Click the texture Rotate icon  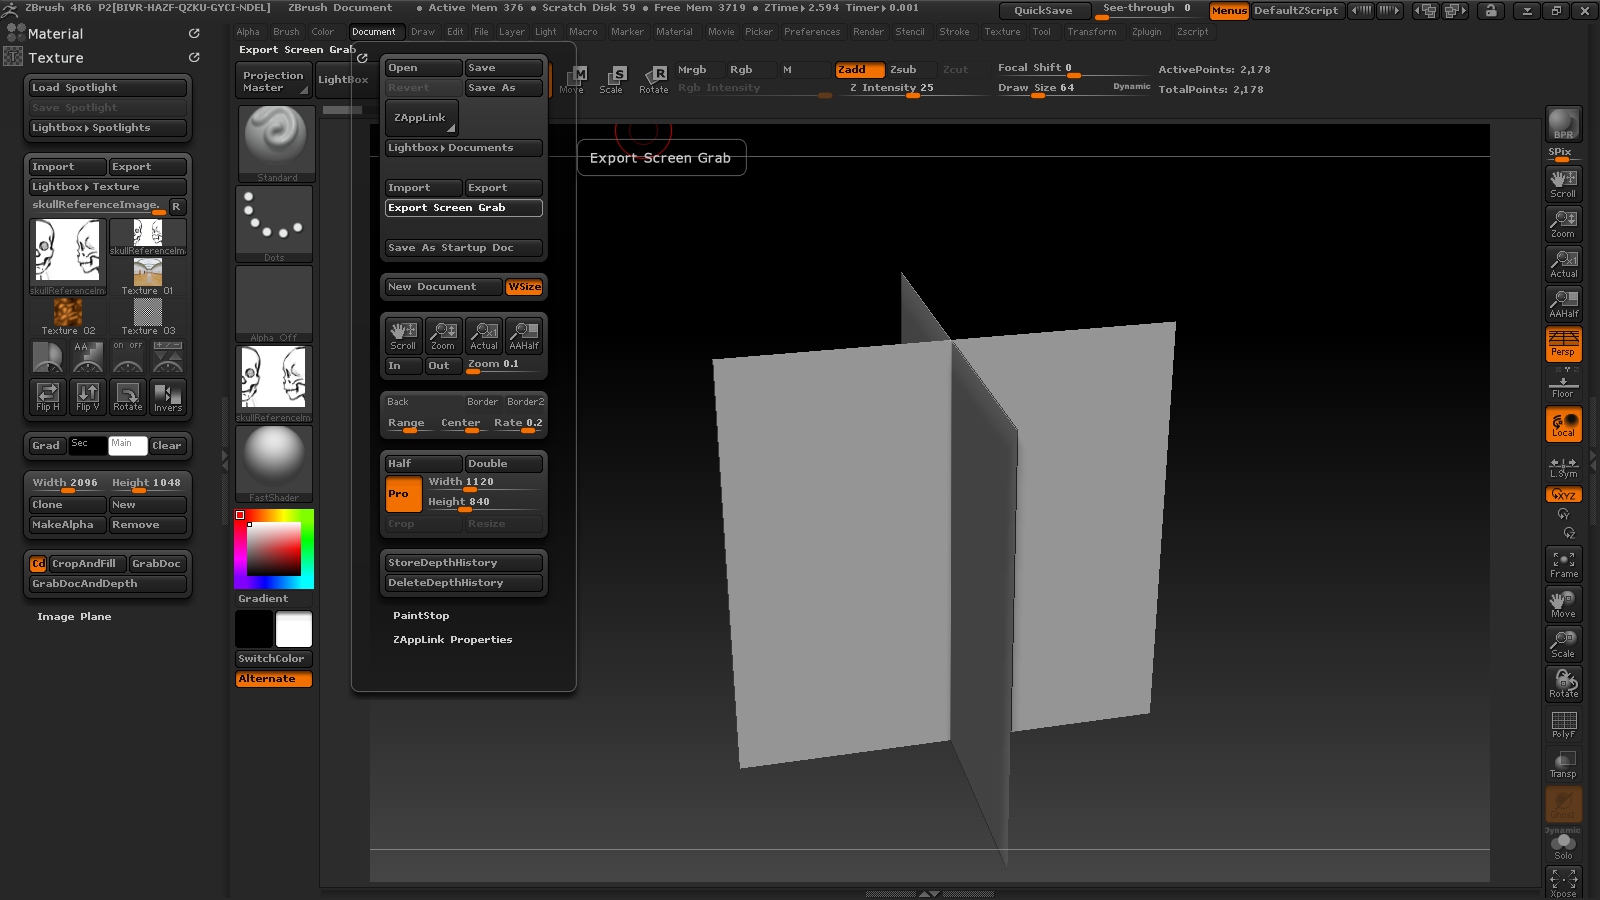click(x=128, y=396)
